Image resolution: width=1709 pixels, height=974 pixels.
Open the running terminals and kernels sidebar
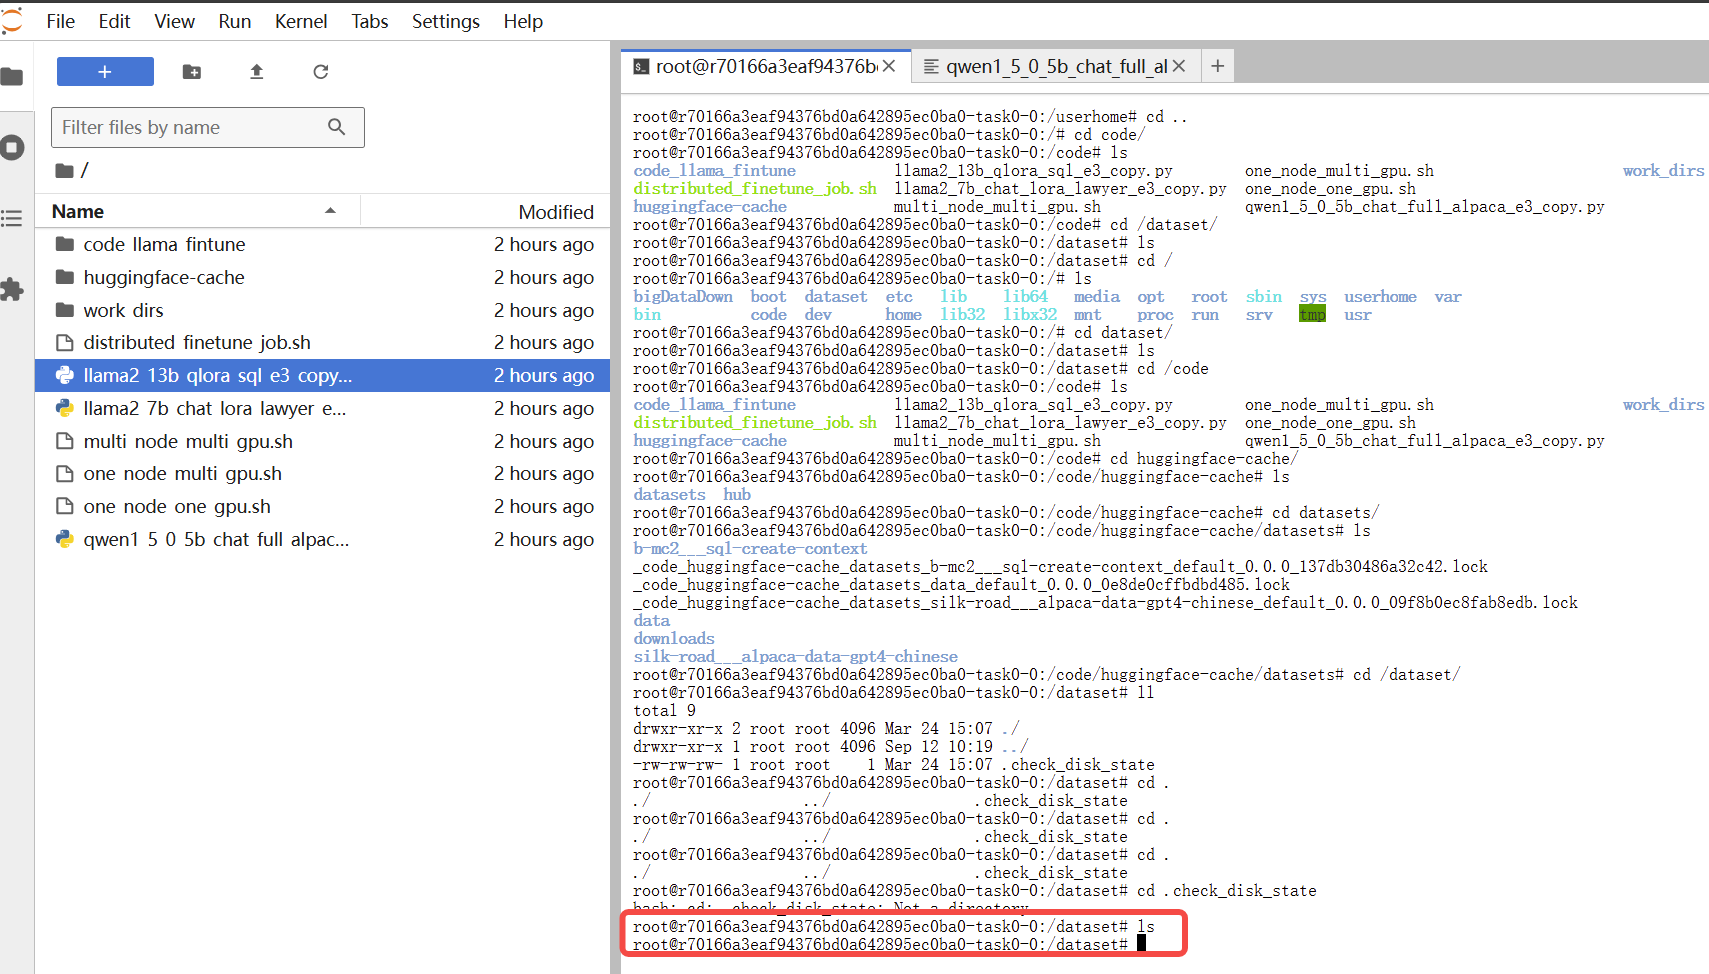point(12,148)
